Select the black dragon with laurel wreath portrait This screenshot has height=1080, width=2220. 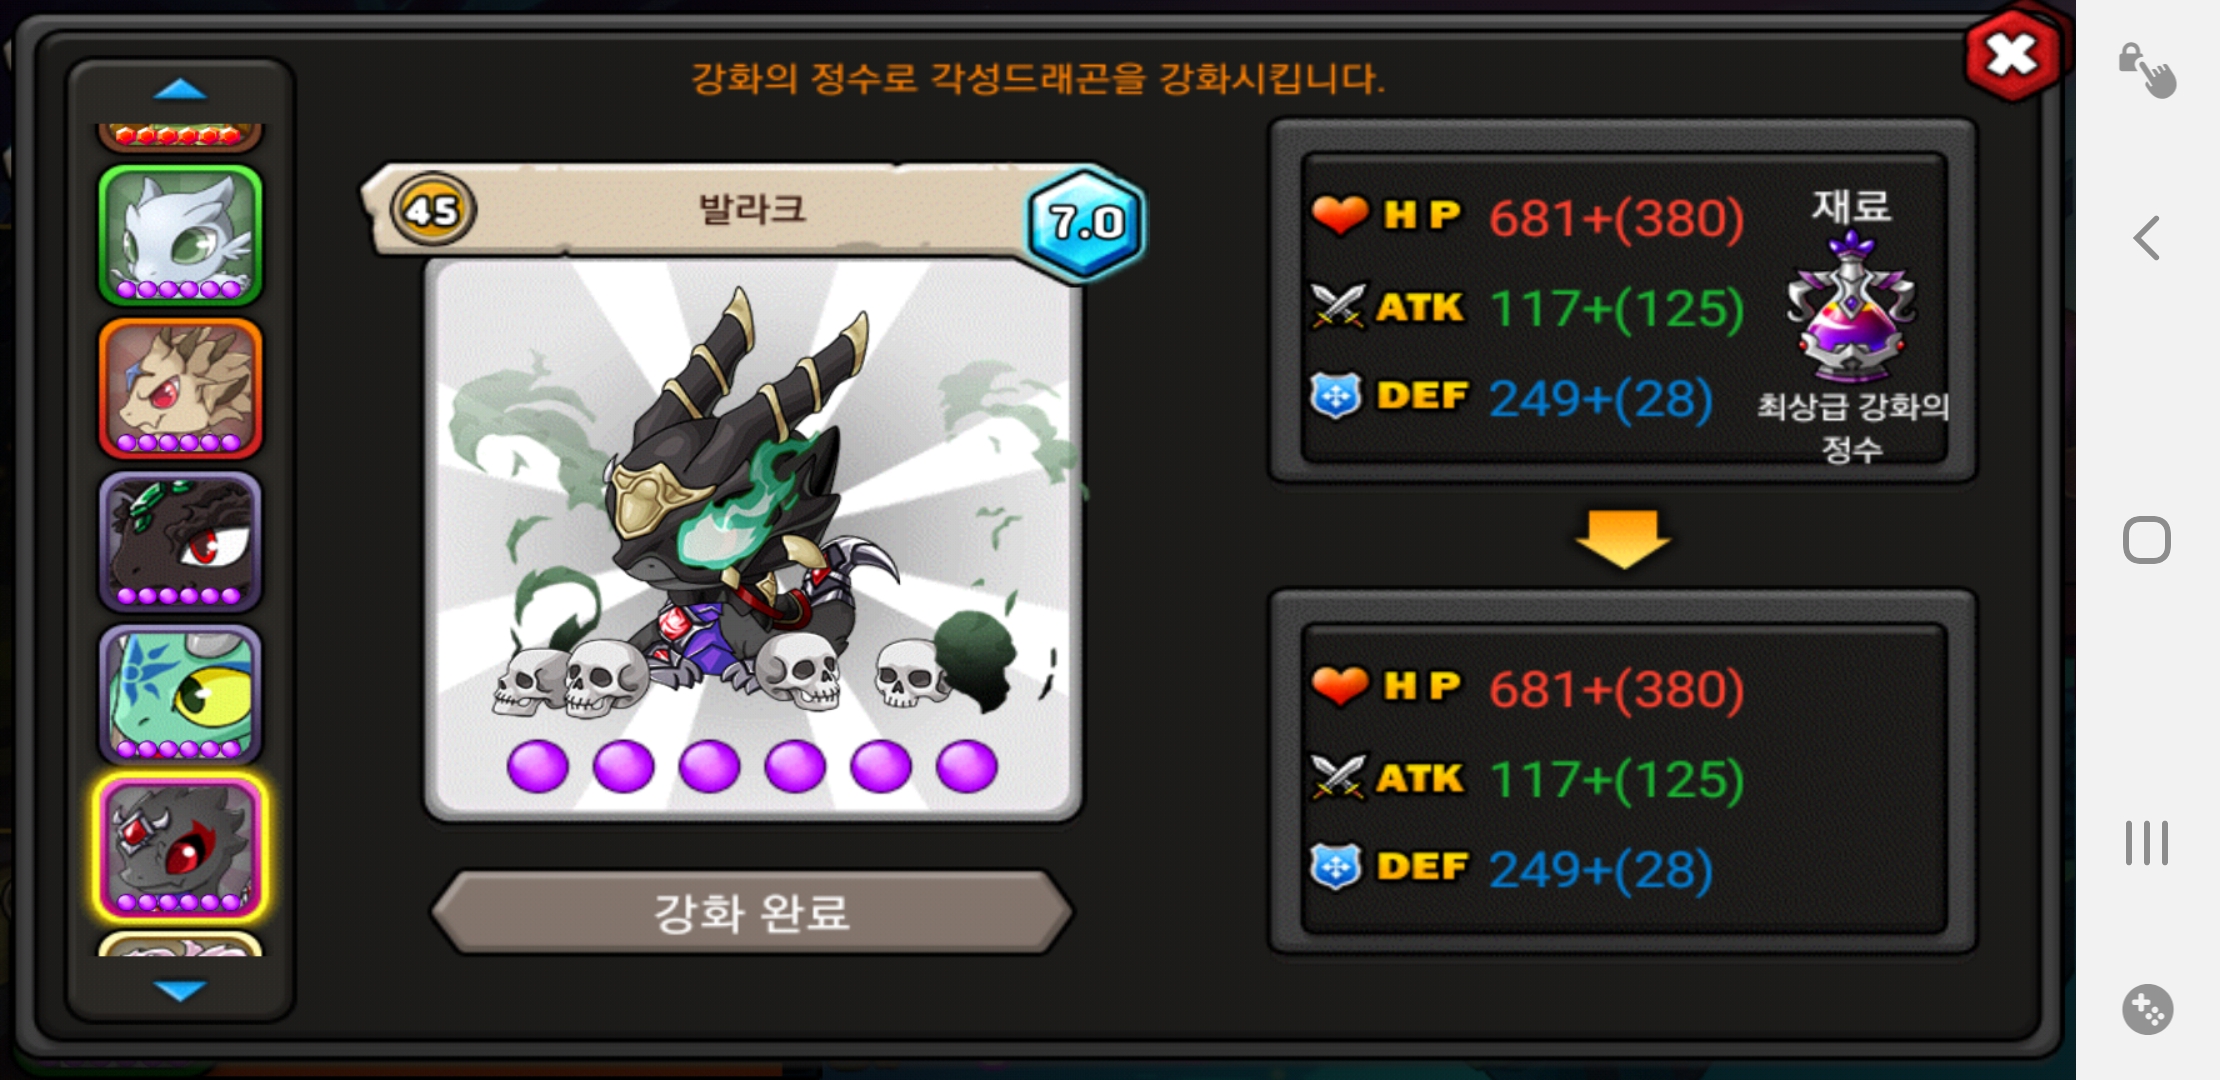coord(180,542)
